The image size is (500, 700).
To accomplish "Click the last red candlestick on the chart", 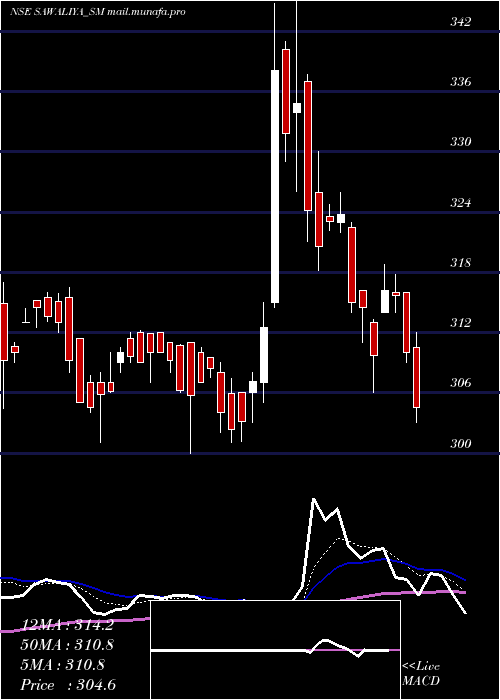I will 417,377.
